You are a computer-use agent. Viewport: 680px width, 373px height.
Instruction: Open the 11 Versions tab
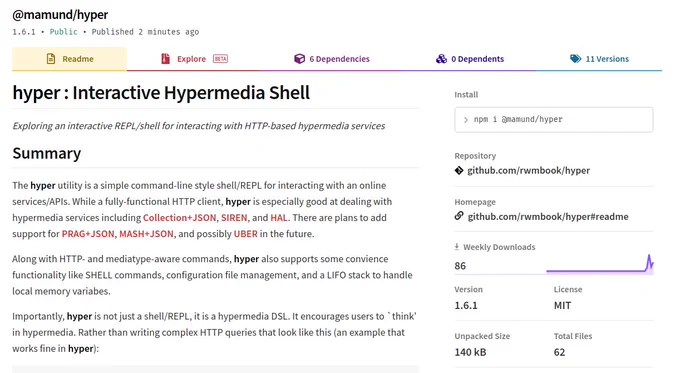click(x=599, y=59)
